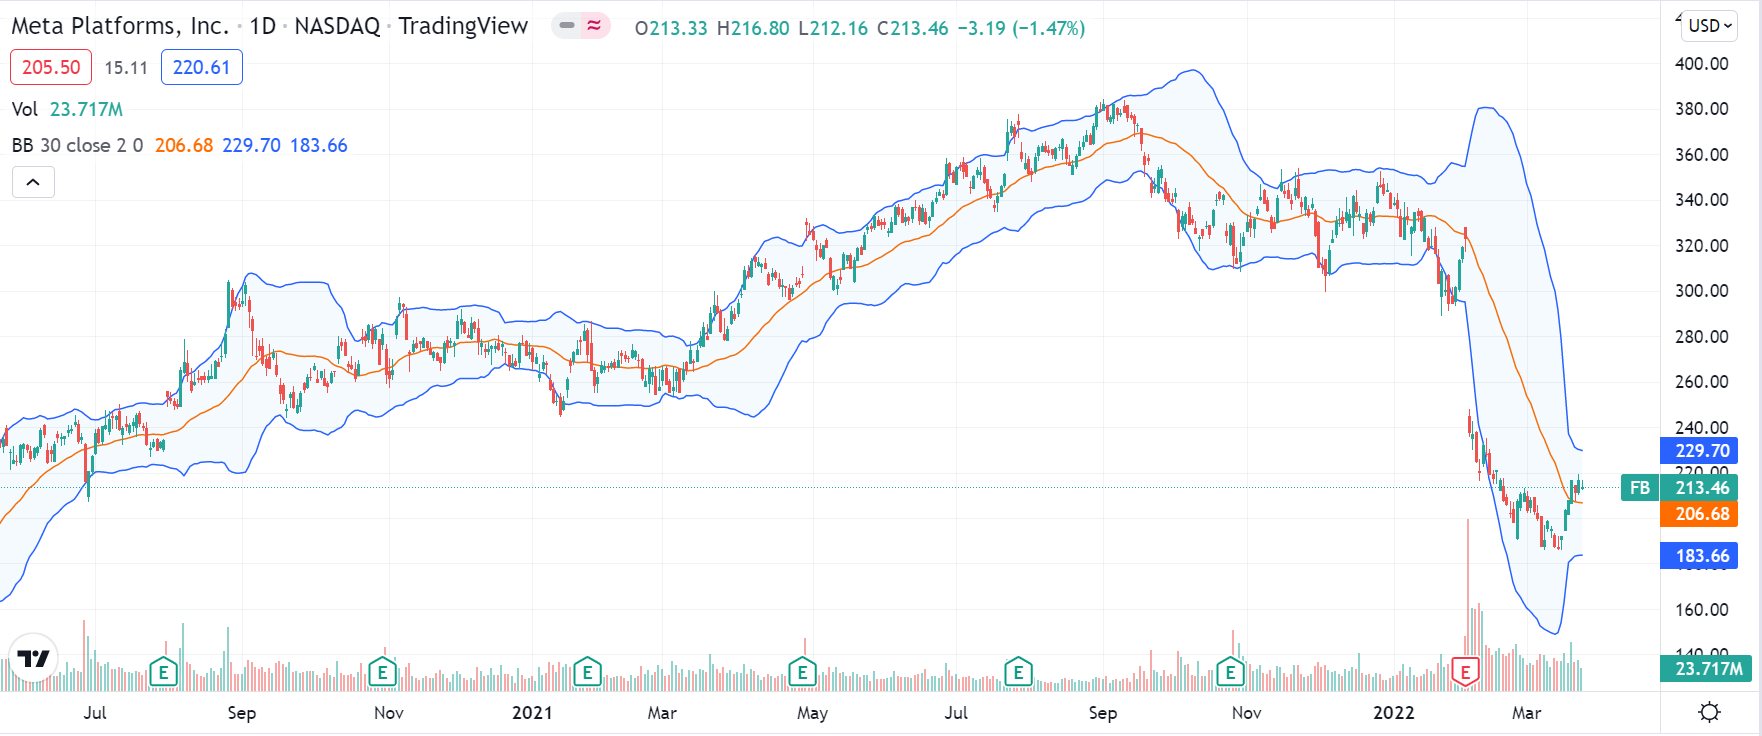The height and width of the screenshot is (736, 1762).
Task: Click the 2021 label on time axis
Action: pyautogui.click(x=532, y=713)
